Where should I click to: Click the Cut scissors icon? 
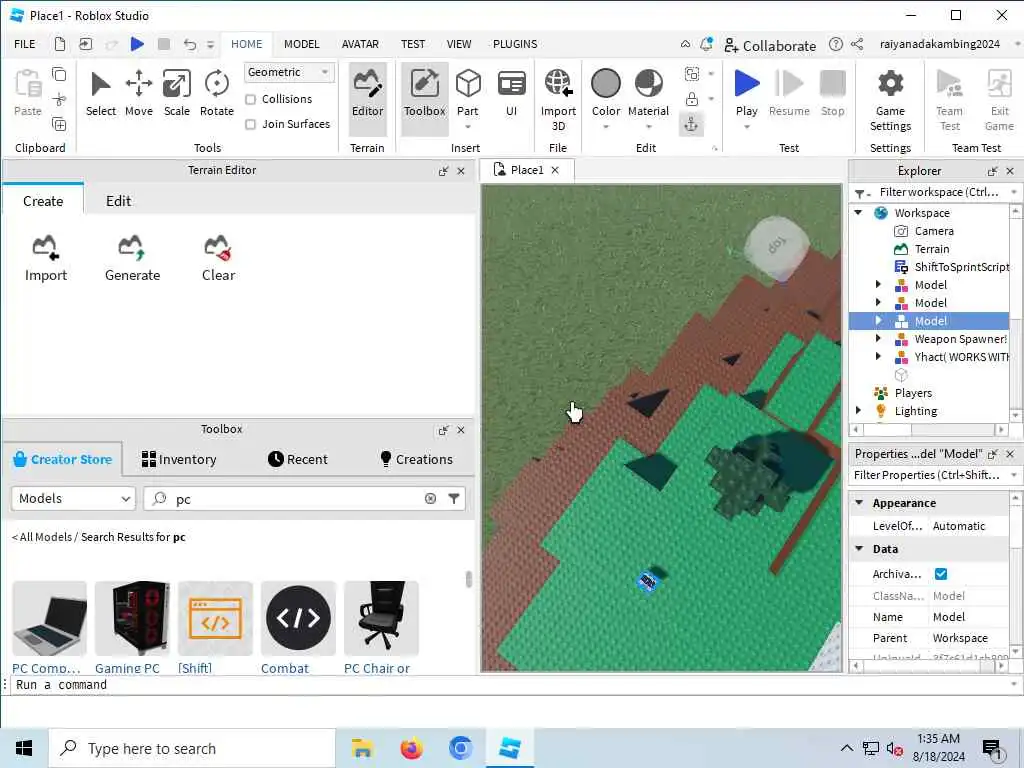click(59, 99)
